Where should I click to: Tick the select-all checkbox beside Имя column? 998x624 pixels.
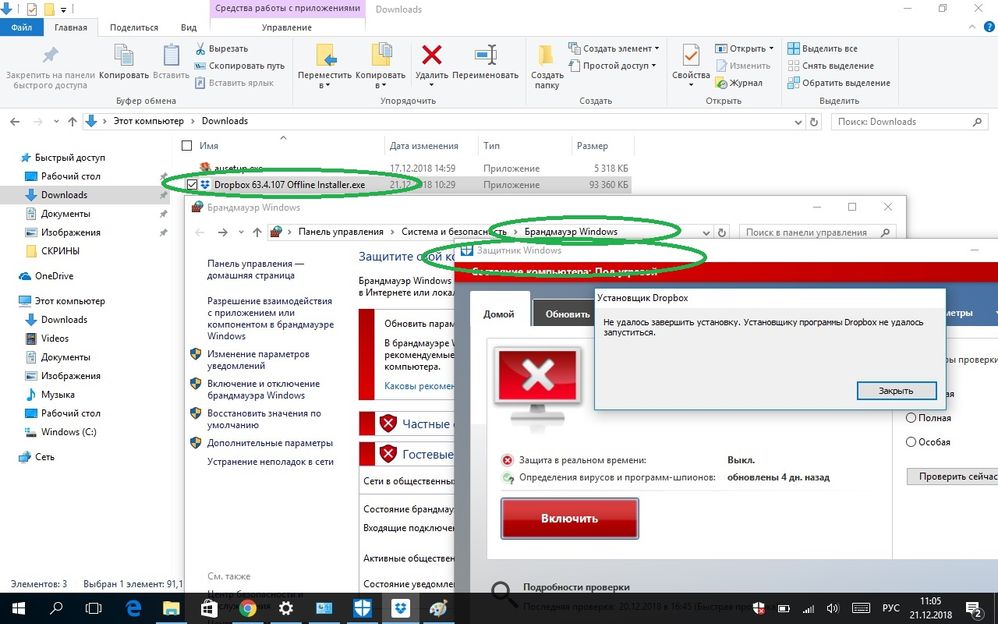click(186, 146)
